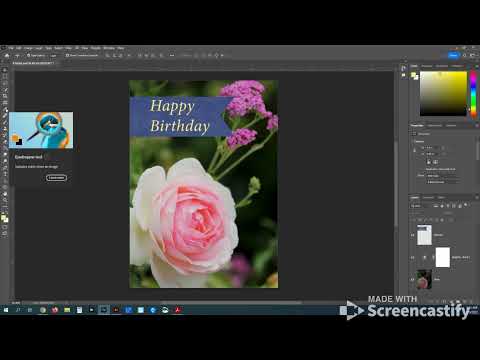480x360 pixels.
Task: Select the Lasso tool
Action: 5,83
